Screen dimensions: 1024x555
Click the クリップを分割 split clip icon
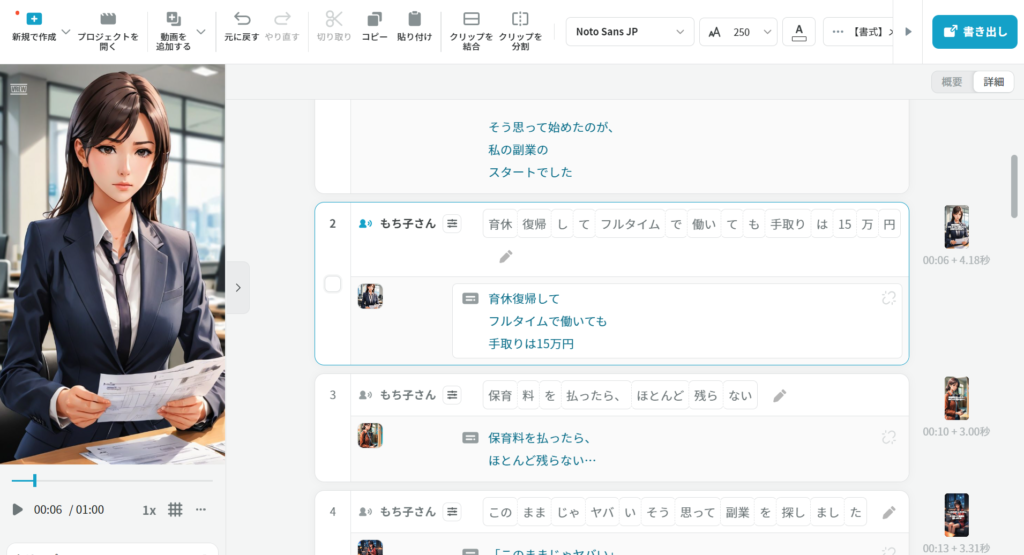520,19
